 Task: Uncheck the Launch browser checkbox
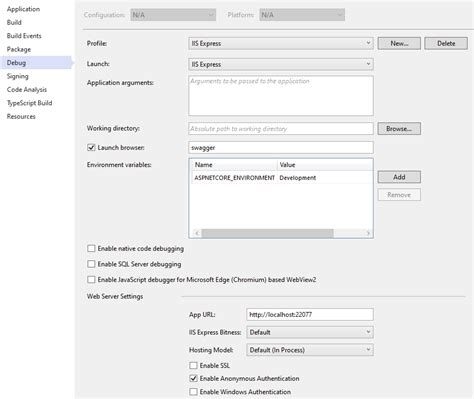click(x=91, y=147)
